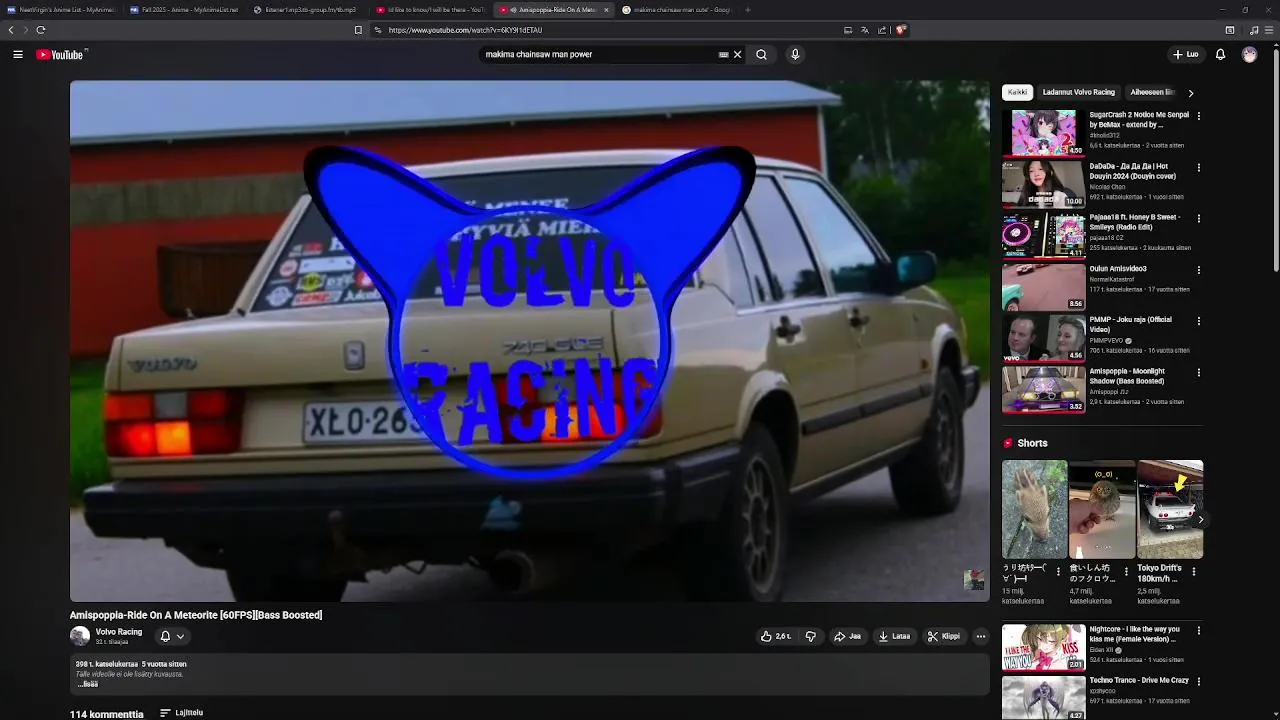The width and height of the screenshot is (1280, 720).
Task: Bookmark the page with the bookmark icon
Action: pos(358,30)
